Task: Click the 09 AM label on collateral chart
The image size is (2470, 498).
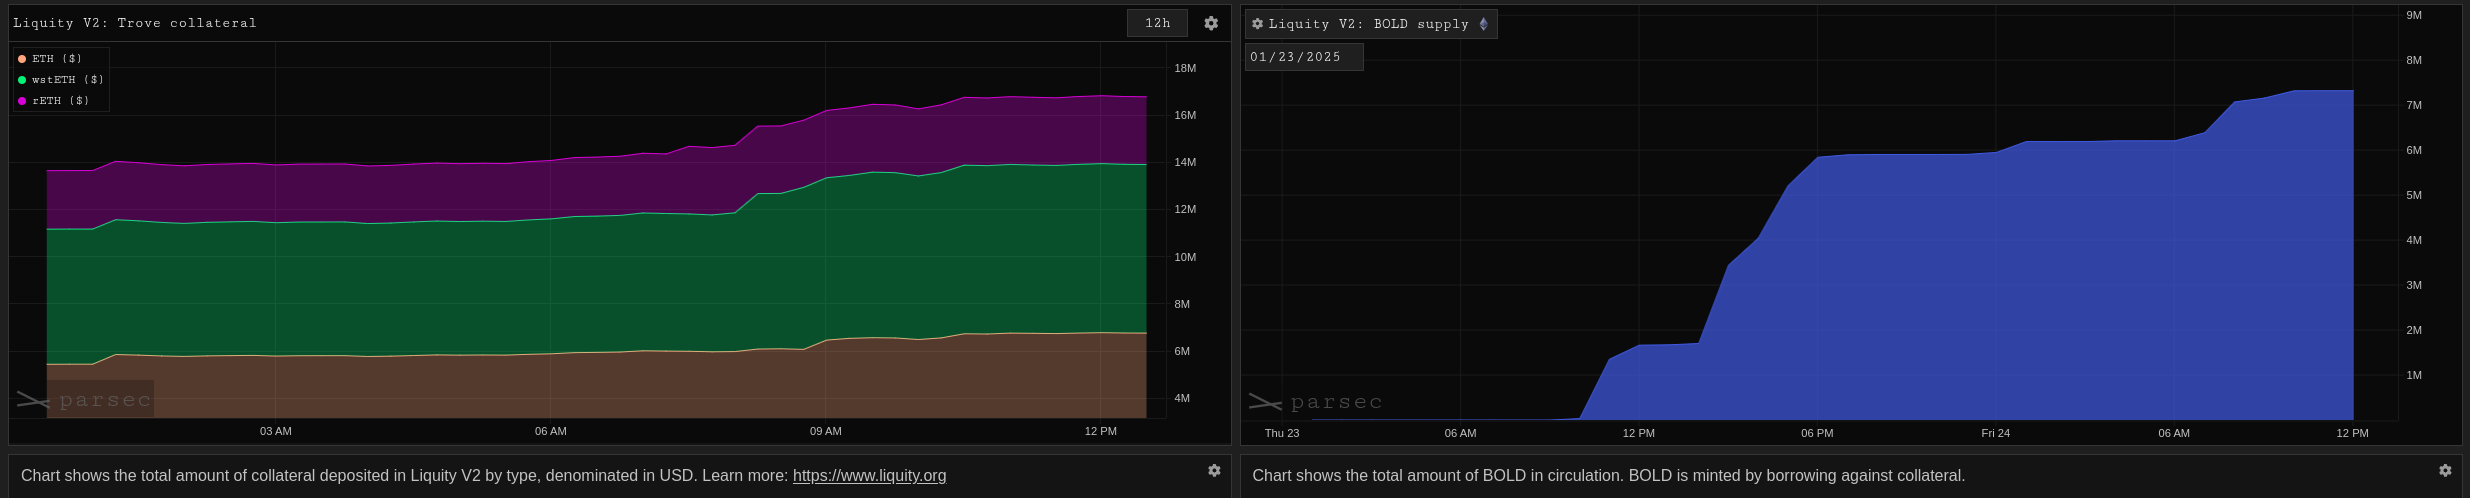Action: (826, 431)
